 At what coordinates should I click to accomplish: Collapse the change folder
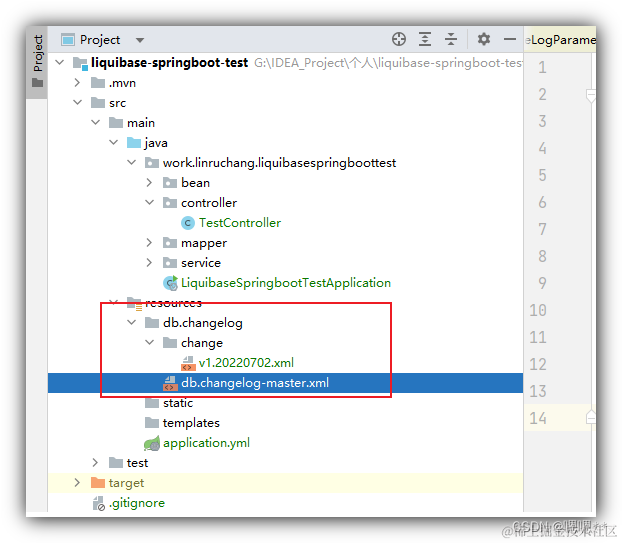pyautogui.click(x=150, y=342)
